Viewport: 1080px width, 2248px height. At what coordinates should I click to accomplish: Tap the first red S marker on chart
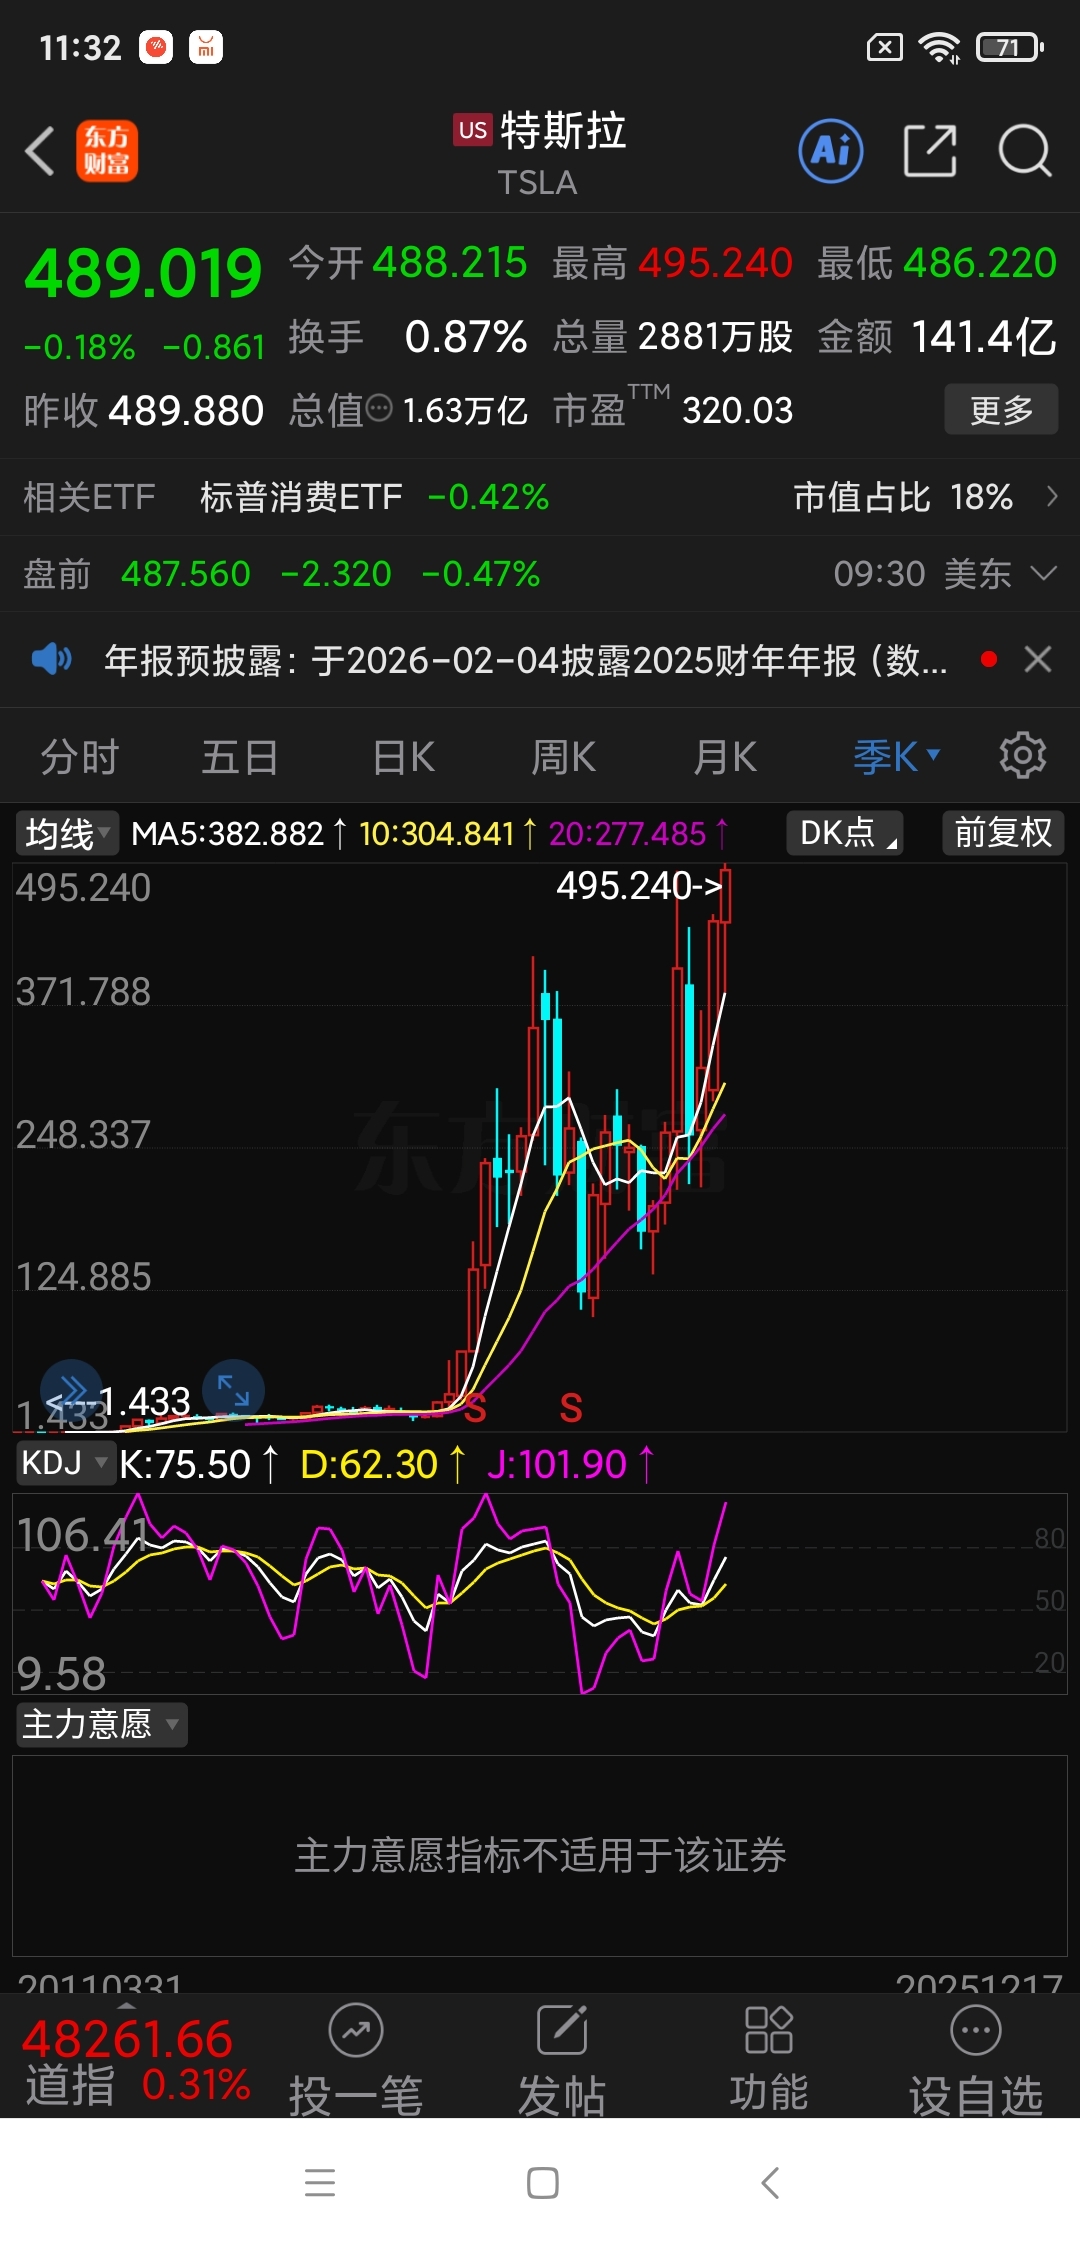[475, 1408]
